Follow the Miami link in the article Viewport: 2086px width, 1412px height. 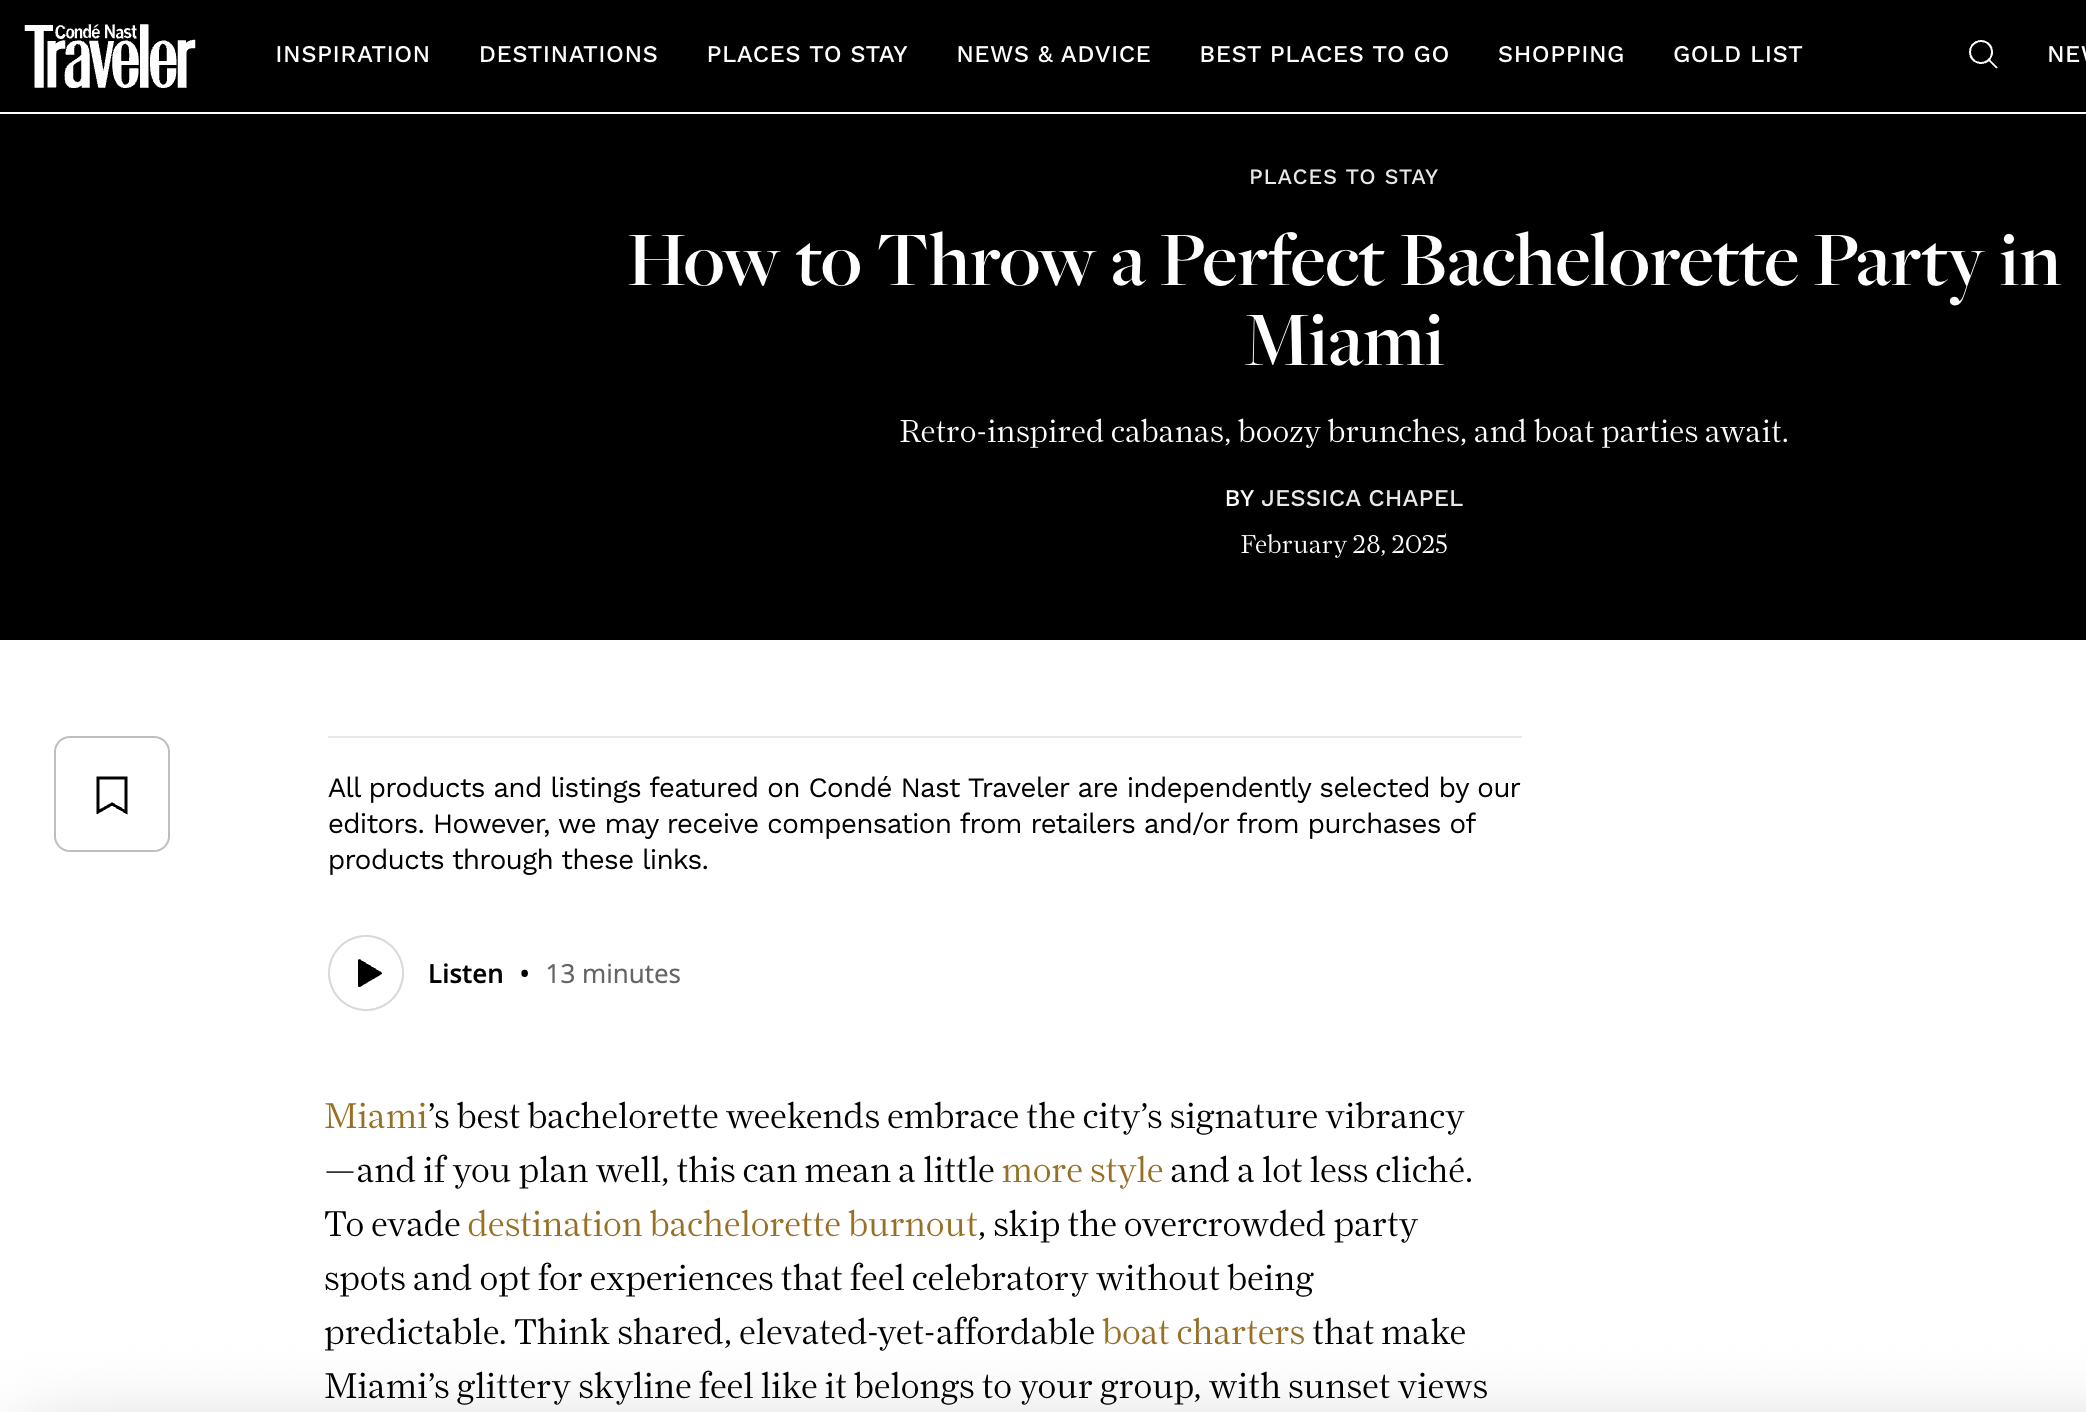click(376, 1116)
